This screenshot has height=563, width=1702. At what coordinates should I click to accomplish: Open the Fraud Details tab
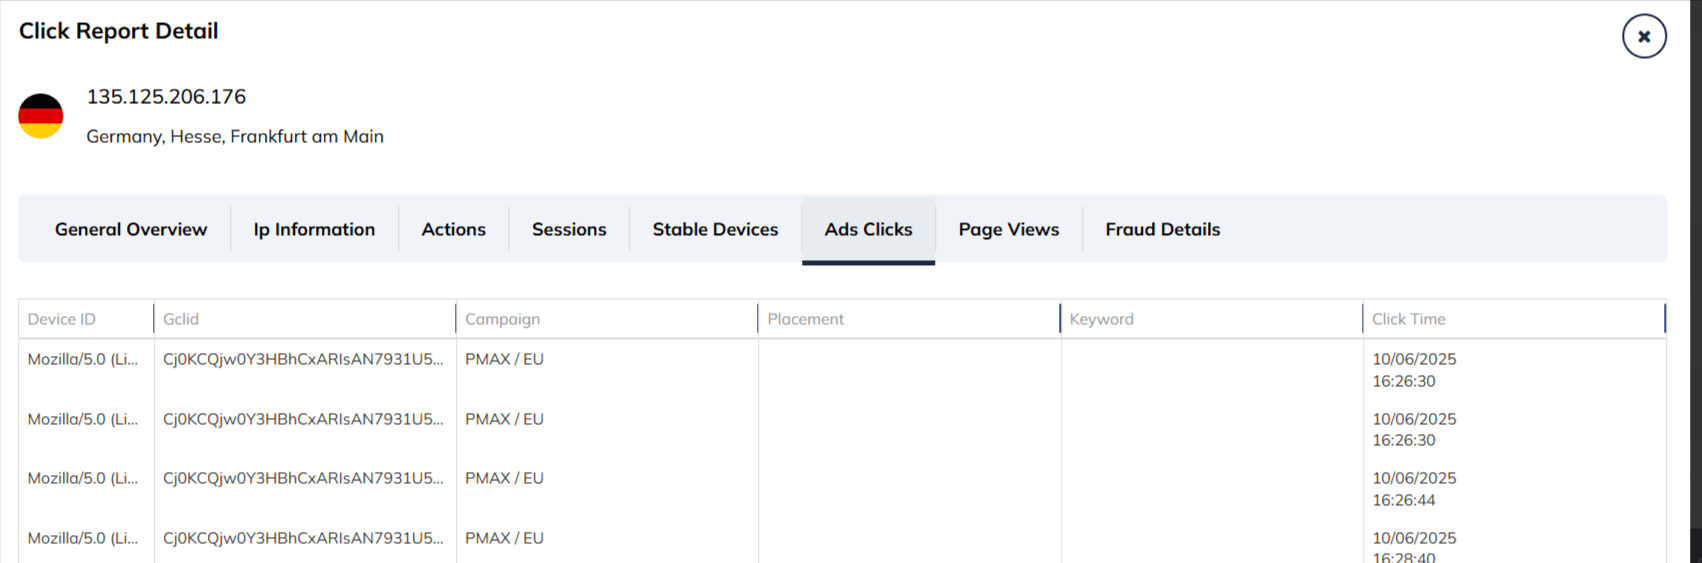1162,229
